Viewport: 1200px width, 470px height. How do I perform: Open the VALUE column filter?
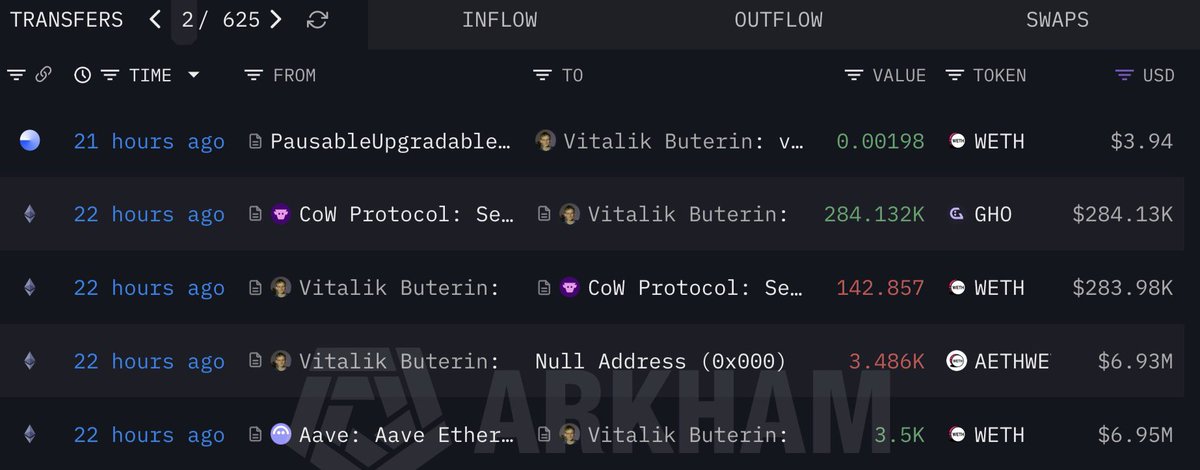point(854,75)
